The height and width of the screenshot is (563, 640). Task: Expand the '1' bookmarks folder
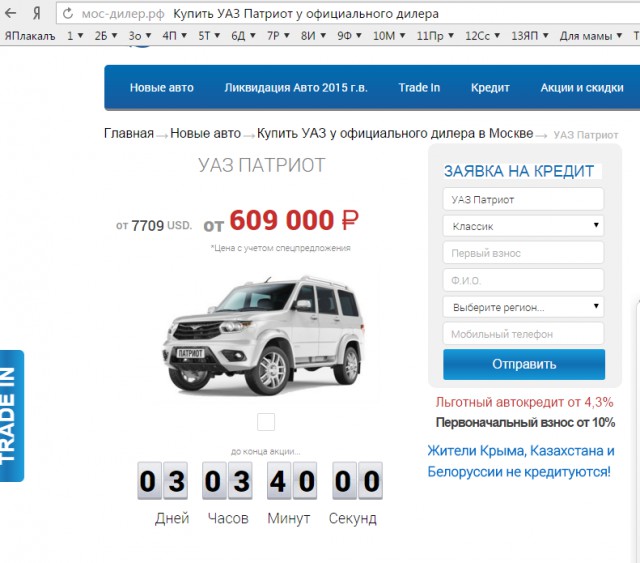[x=75, y=36]
